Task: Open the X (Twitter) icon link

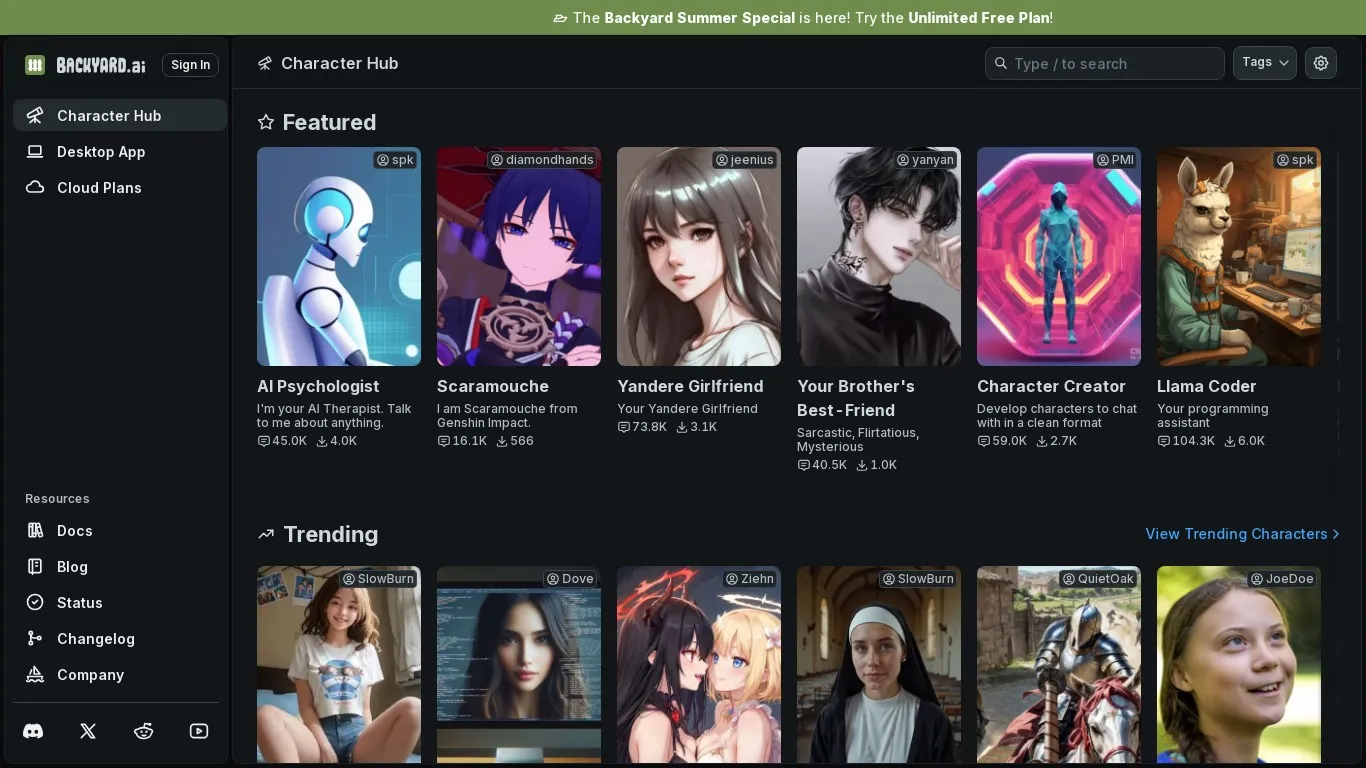Action: (x=88, y=731)
